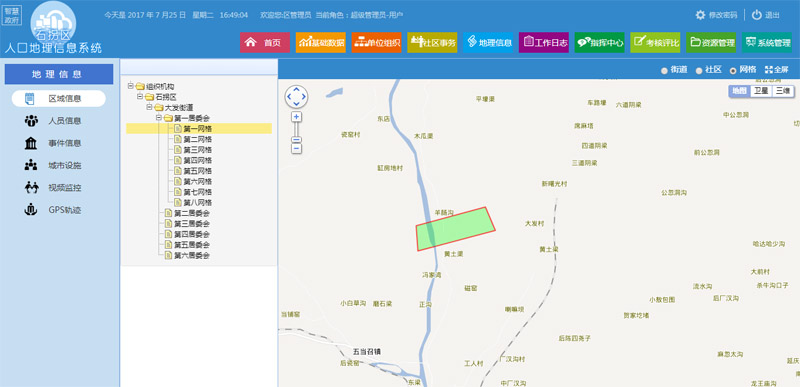
Task: Collapse the 石拐区 tree node
Action: [x=139, y=97]
